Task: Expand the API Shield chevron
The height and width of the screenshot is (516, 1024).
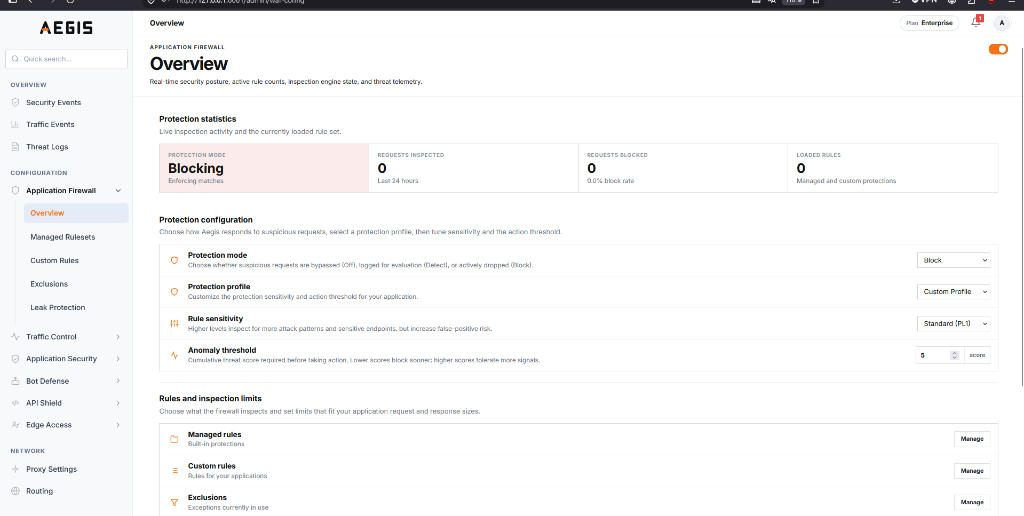Action: [118, 403]
